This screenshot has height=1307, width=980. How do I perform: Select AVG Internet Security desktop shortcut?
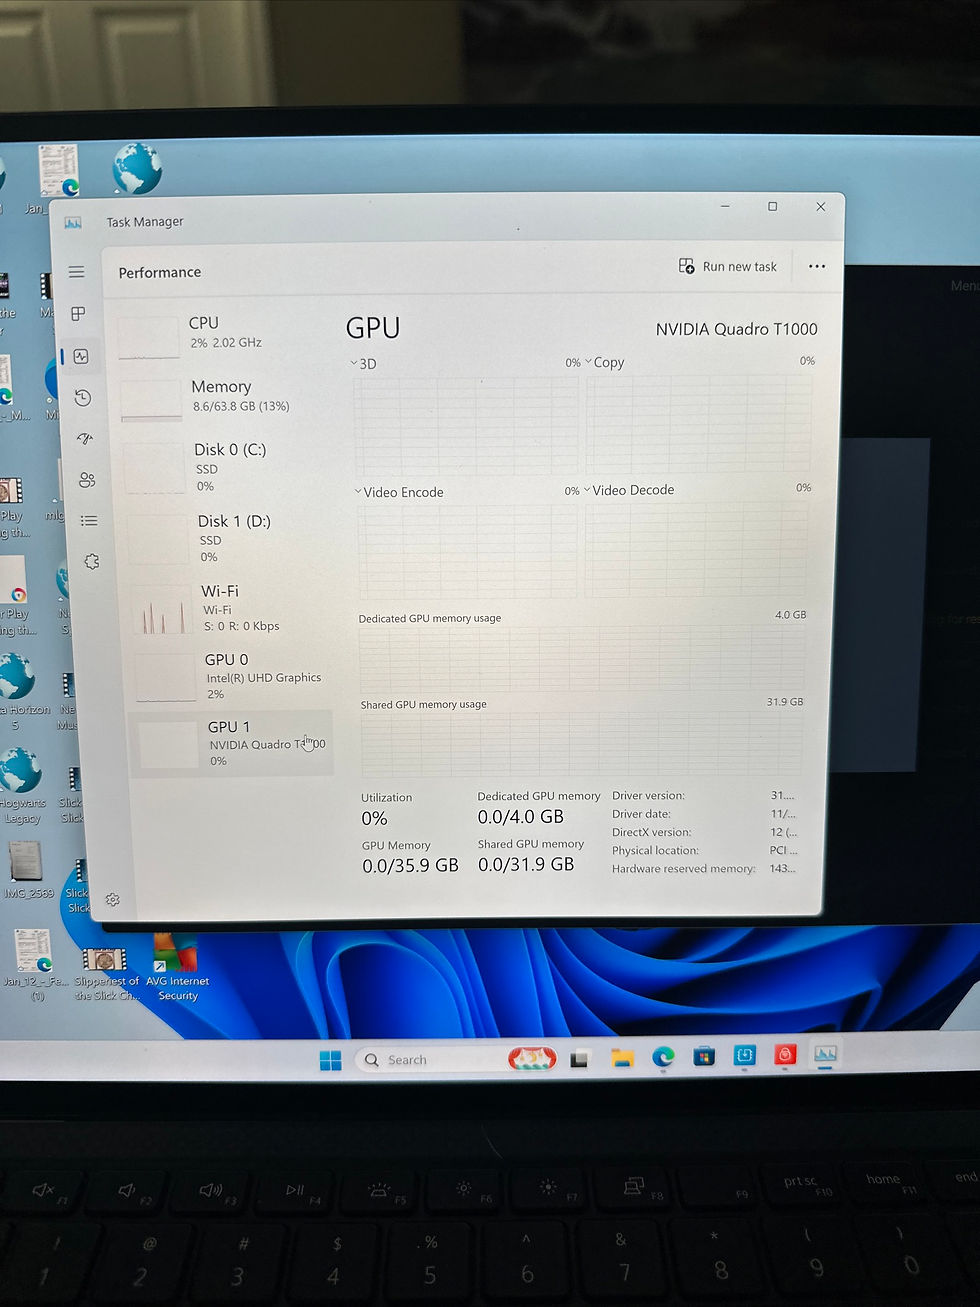pyautogui.click(x=176, y=968)
